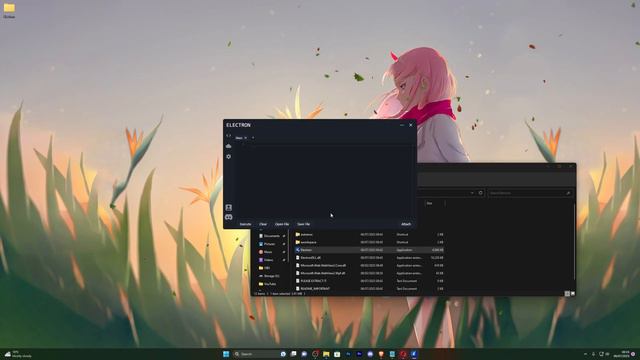Image resolution: width=640 pixels, height=360 pixels.
Task: Open Documents in the Explorer navigation pane
Action: [271, 236]
